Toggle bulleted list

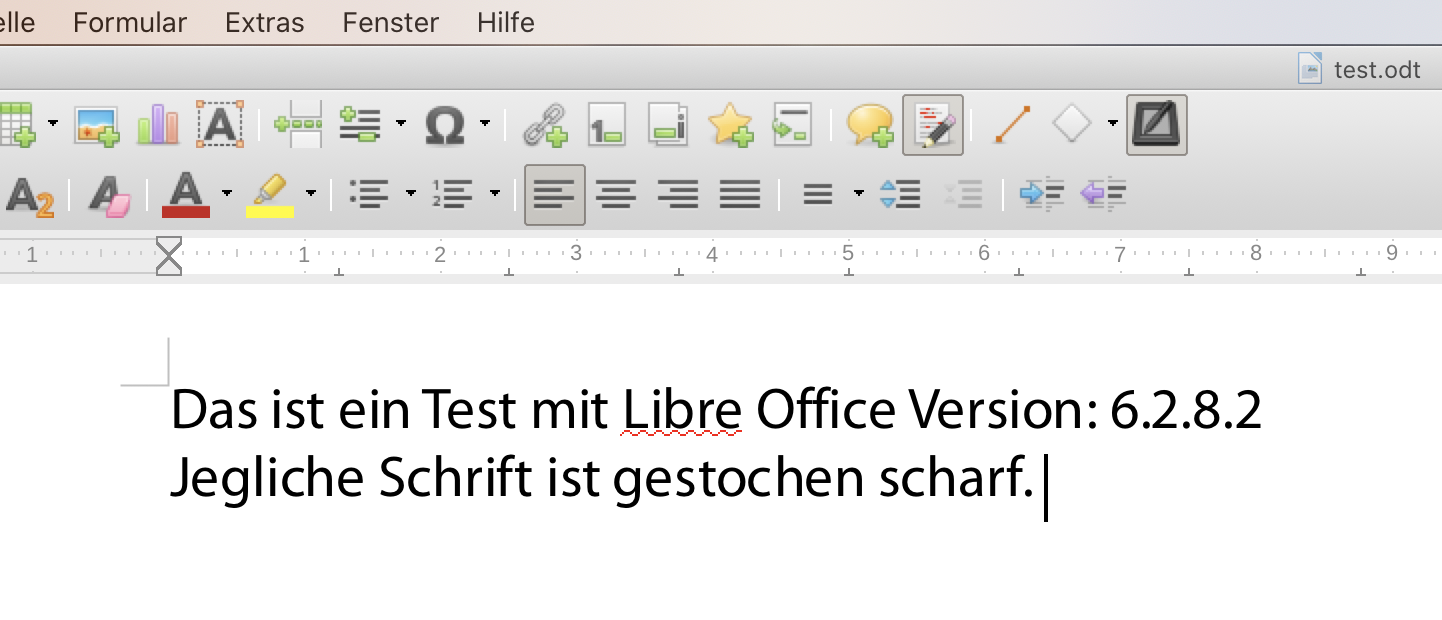(x=370, y=194)
